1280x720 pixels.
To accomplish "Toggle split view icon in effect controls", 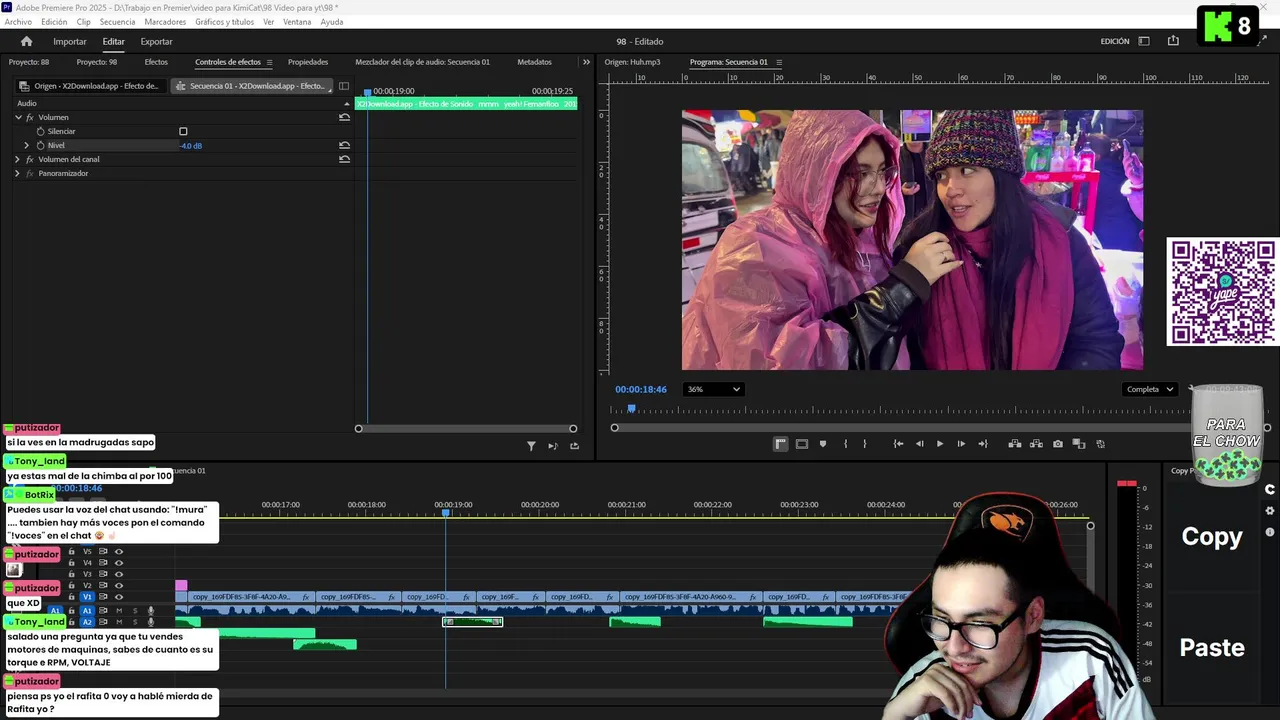I will (344, 86).
